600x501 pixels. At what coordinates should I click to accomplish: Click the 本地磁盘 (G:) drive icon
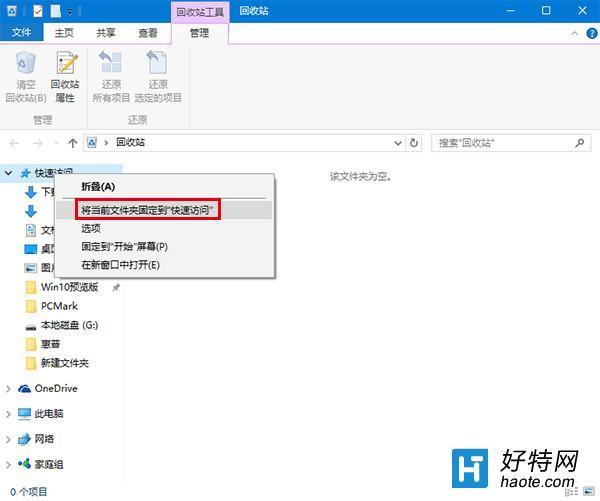31,326
